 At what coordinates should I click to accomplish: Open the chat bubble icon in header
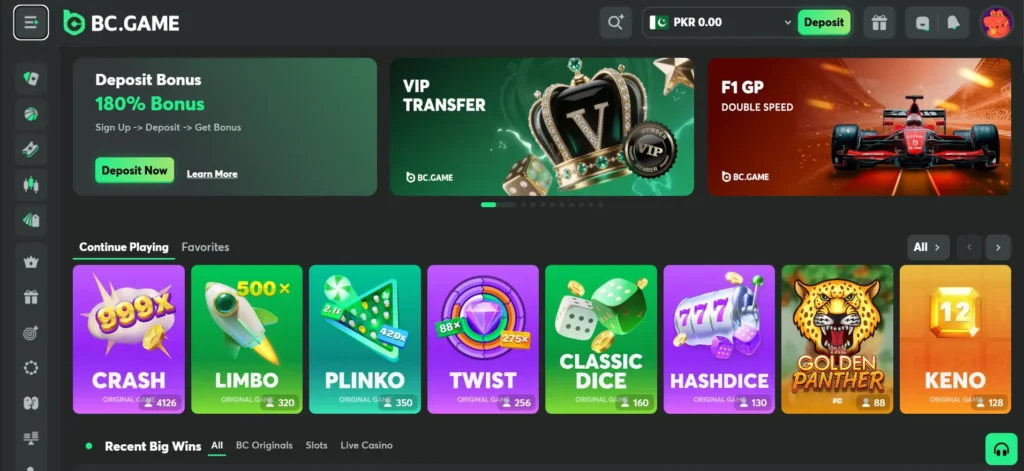tap(922, 23)
